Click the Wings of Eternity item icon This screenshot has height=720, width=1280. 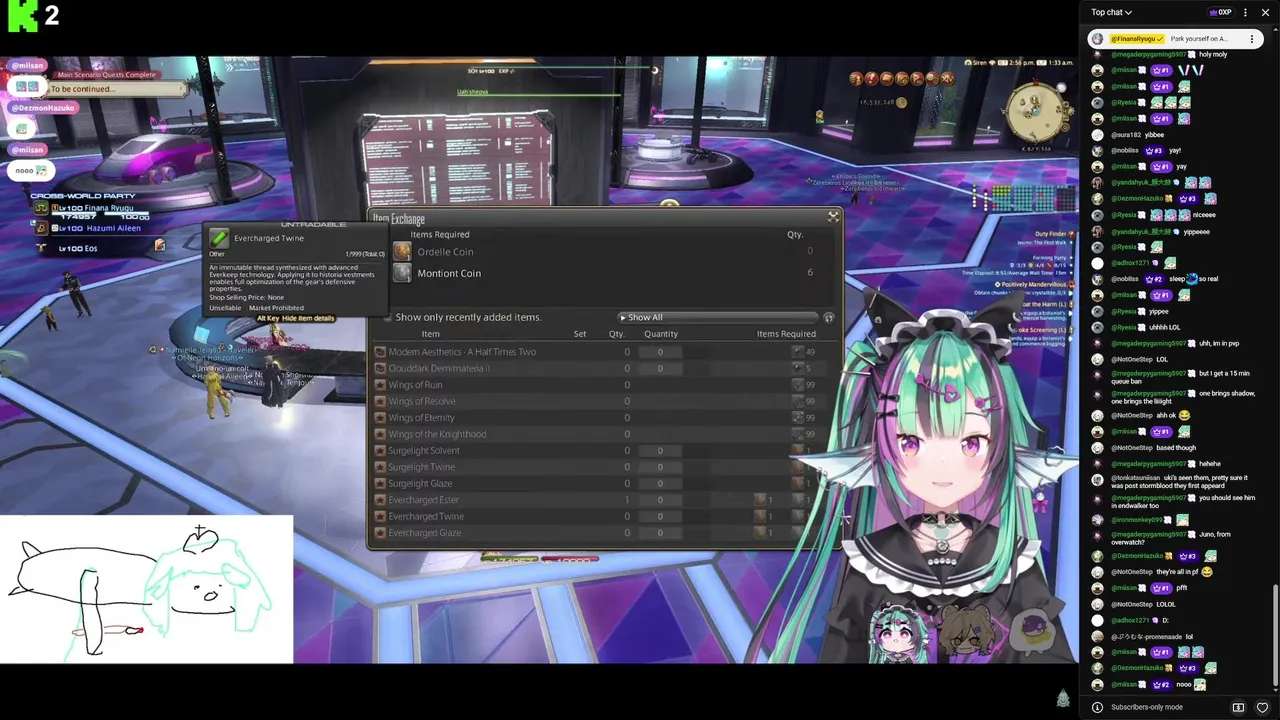pos(380,417)
